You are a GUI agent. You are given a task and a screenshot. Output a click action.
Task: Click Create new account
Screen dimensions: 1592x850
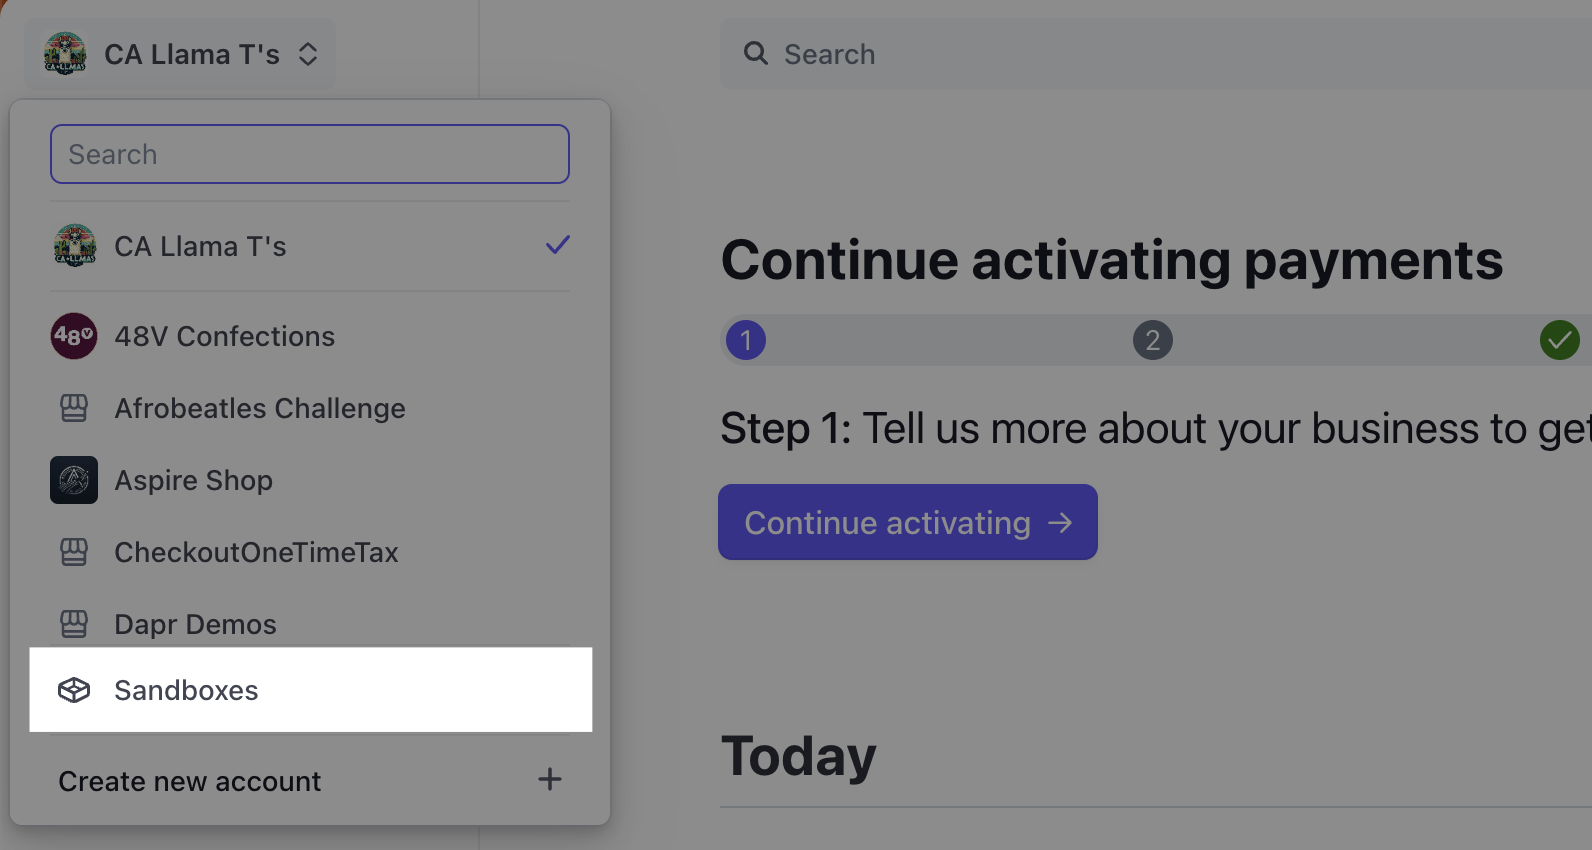coord(190,781)
